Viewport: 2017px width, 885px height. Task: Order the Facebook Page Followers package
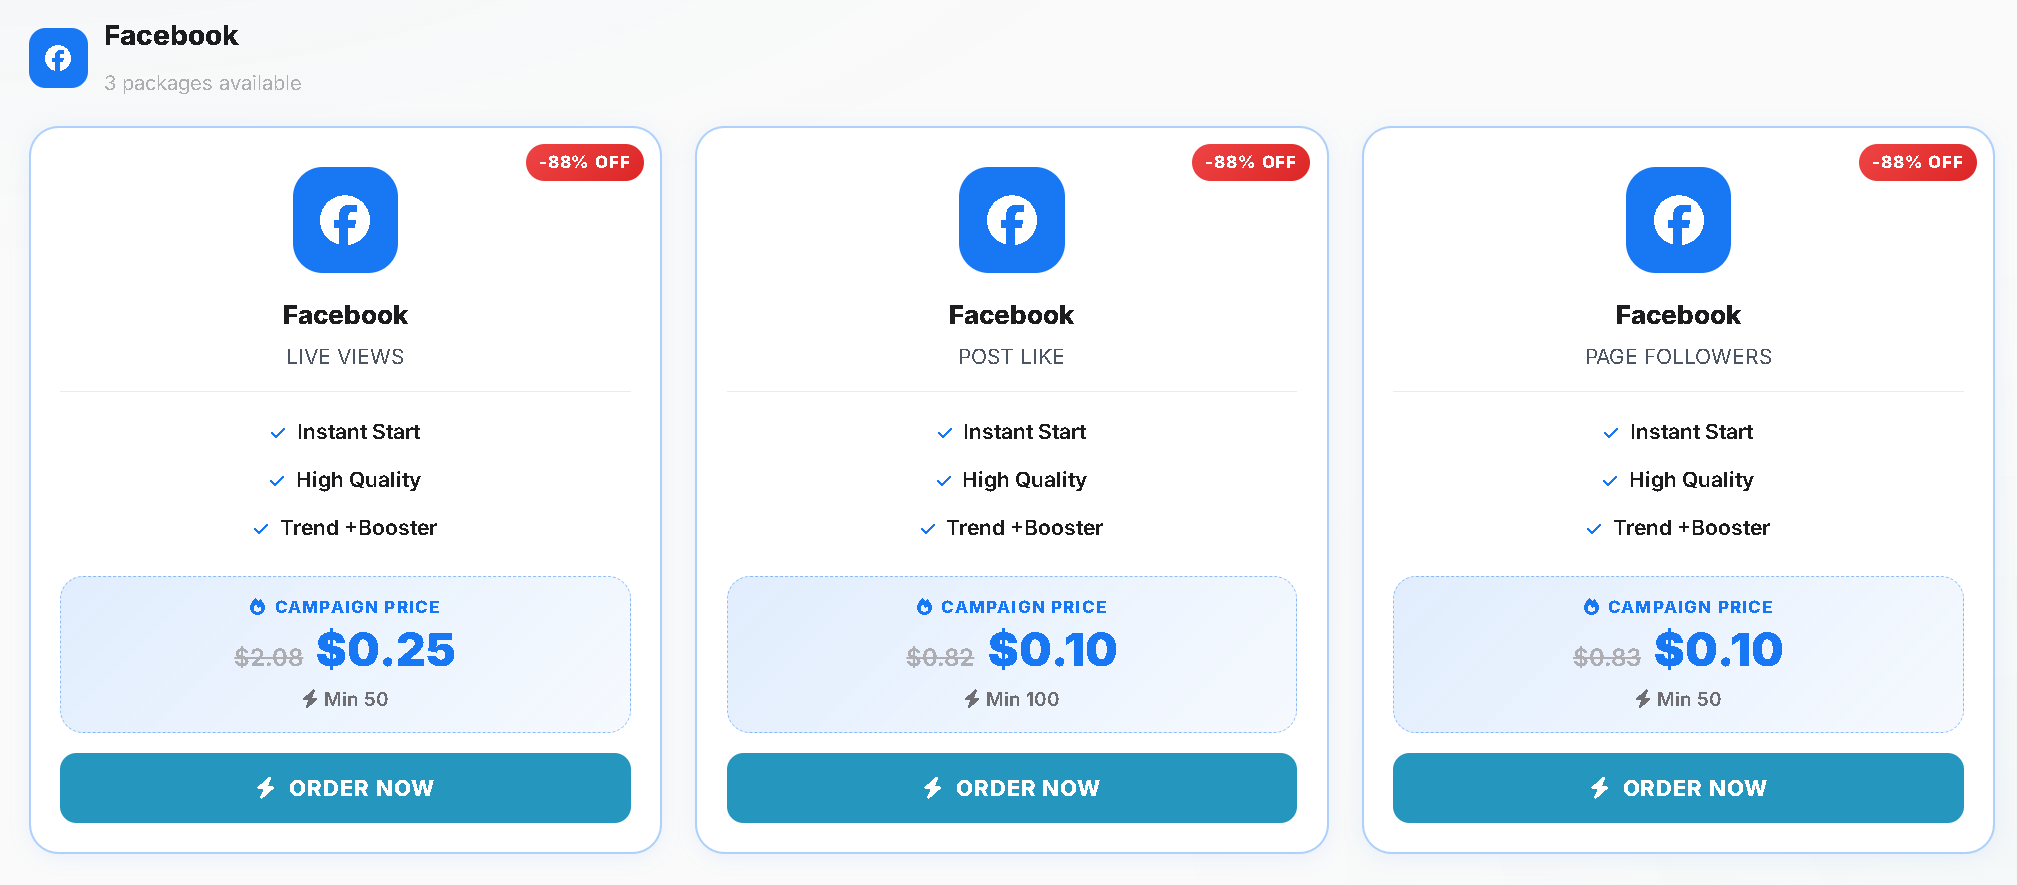click(x=1678, y=788)
